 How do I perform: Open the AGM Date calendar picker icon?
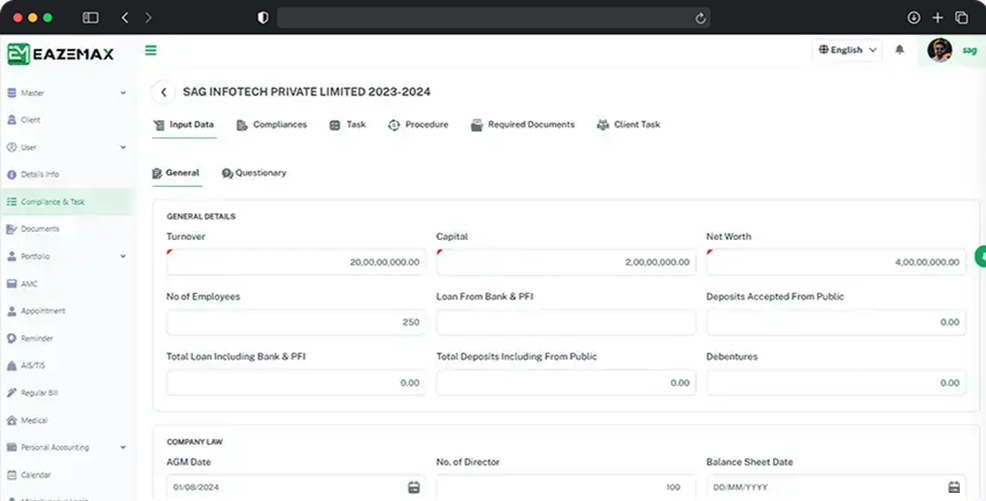414,487
